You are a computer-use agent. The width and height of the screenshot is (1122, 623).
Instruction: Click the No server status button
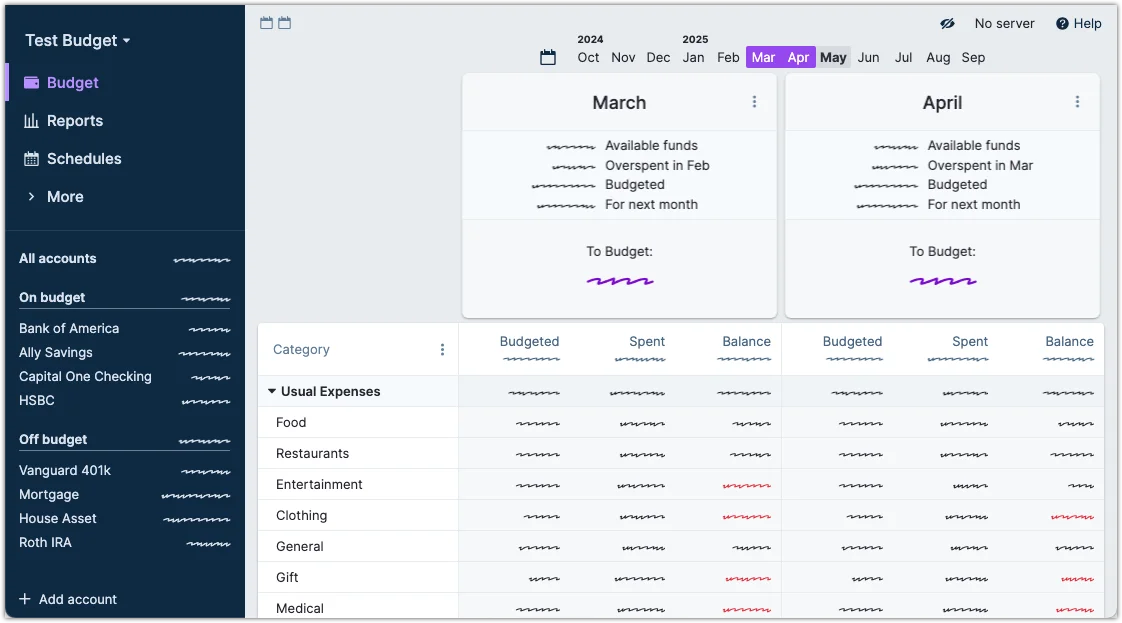click(x=1004, y=24)
